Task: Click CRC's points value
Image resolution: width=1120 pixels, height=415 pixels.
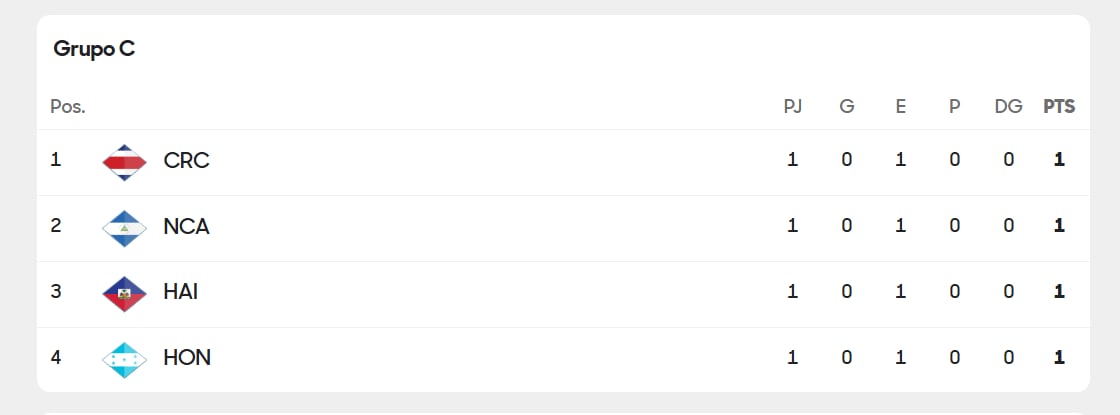Action: tap(1059, 160)
